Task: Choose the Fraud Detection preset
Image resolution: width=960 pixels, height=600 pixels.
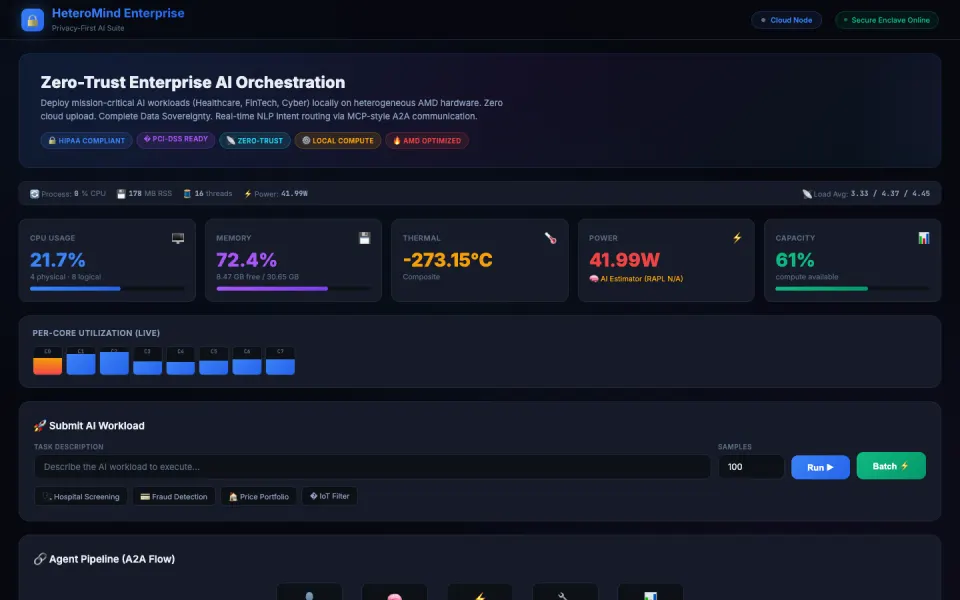Action: tap(174, 497)
